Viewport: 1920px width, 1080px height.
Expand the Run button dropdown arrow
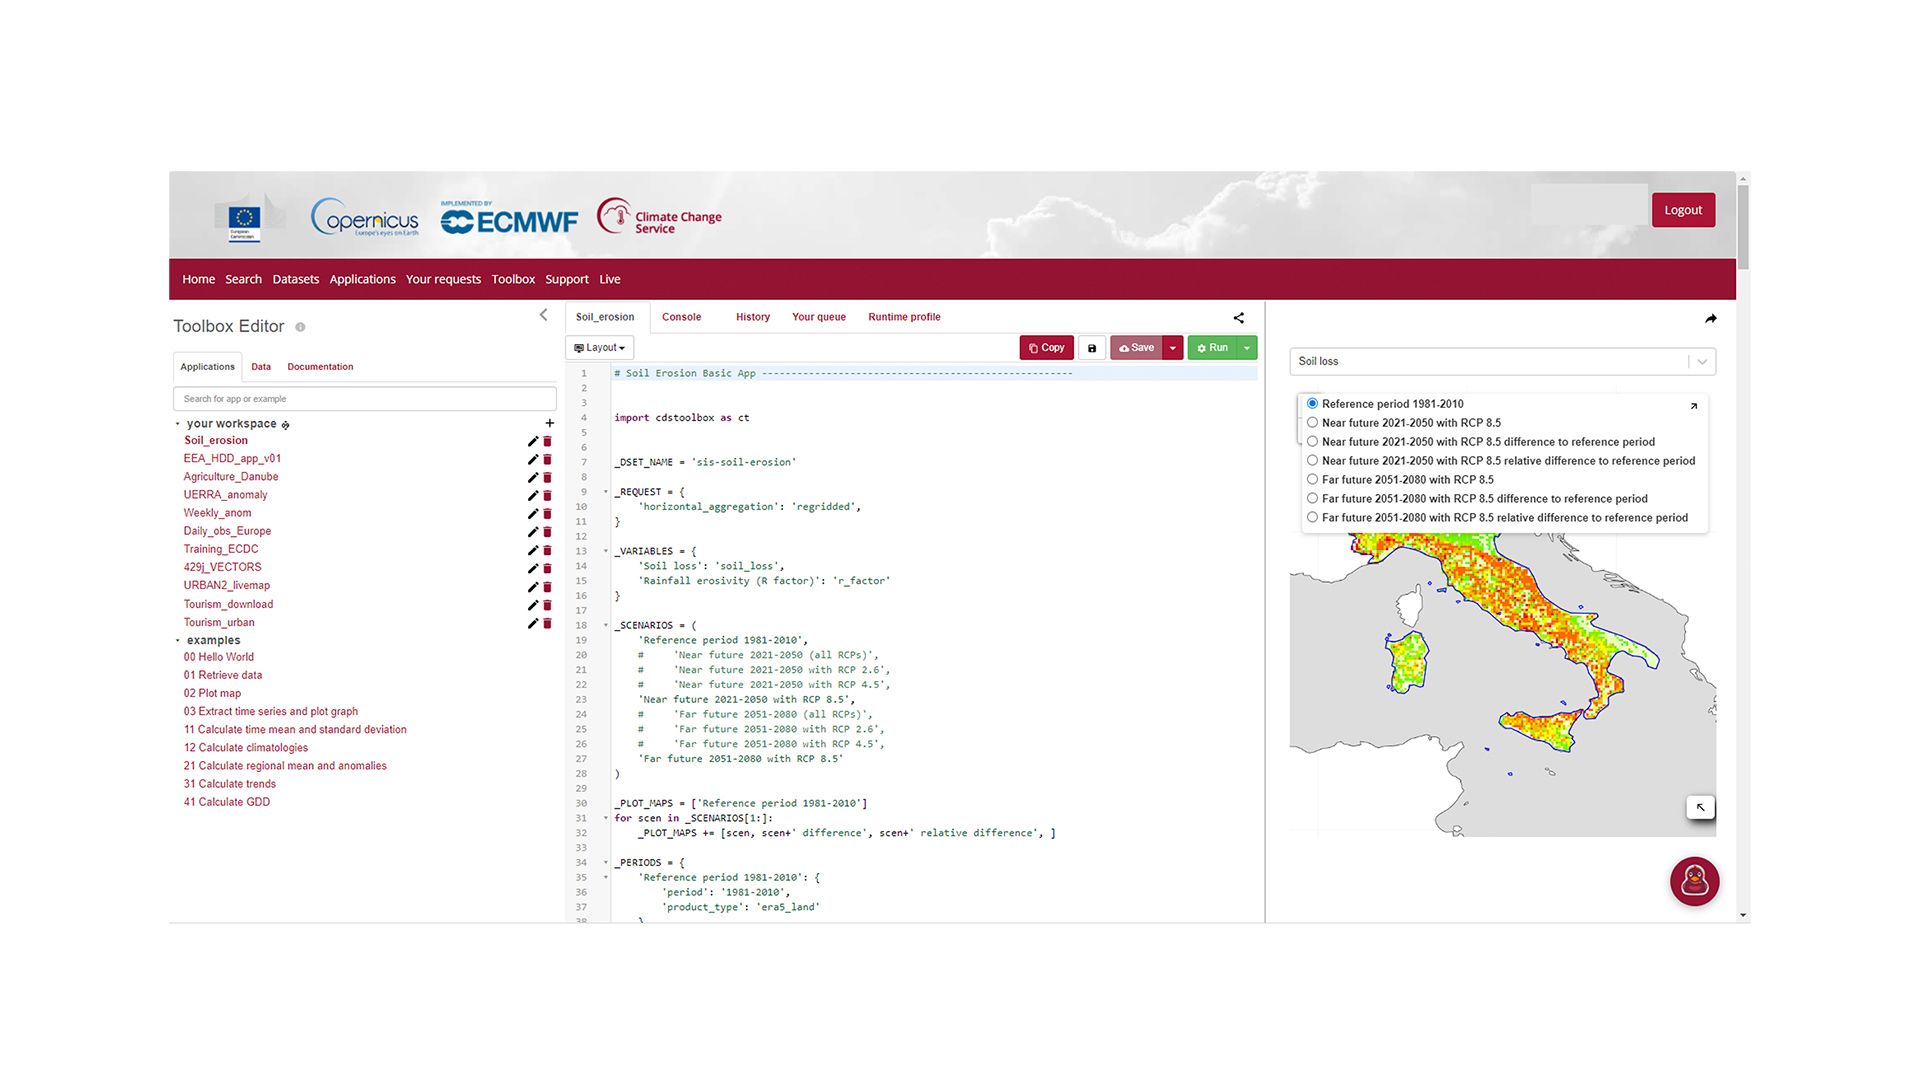pos(1247,348)
